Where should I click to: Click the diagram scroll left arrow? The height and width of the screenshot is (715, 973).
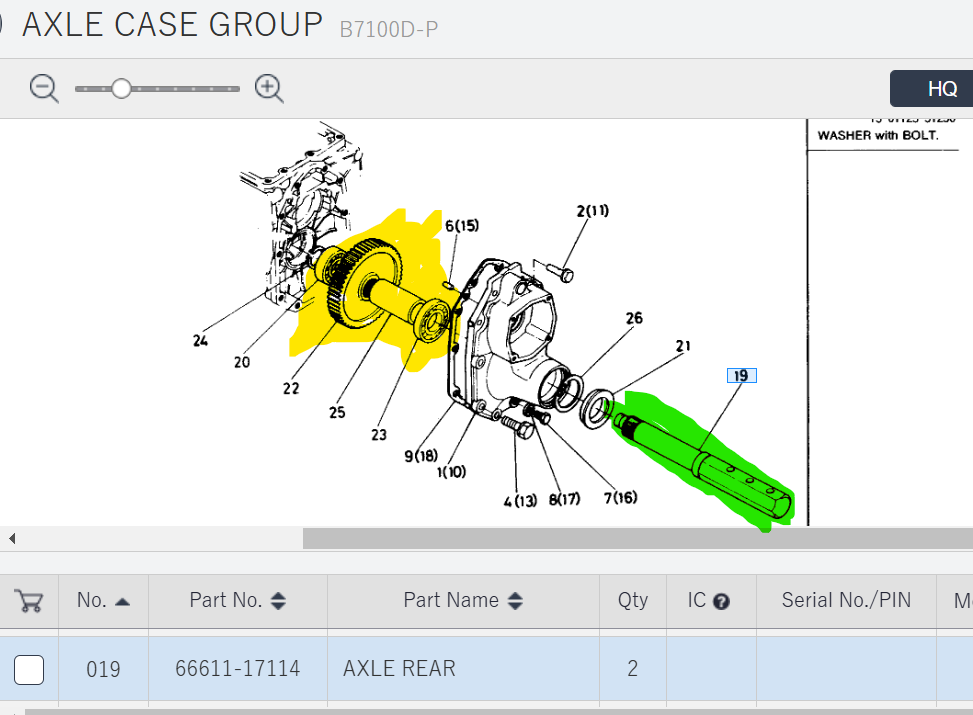pos(12,539)
